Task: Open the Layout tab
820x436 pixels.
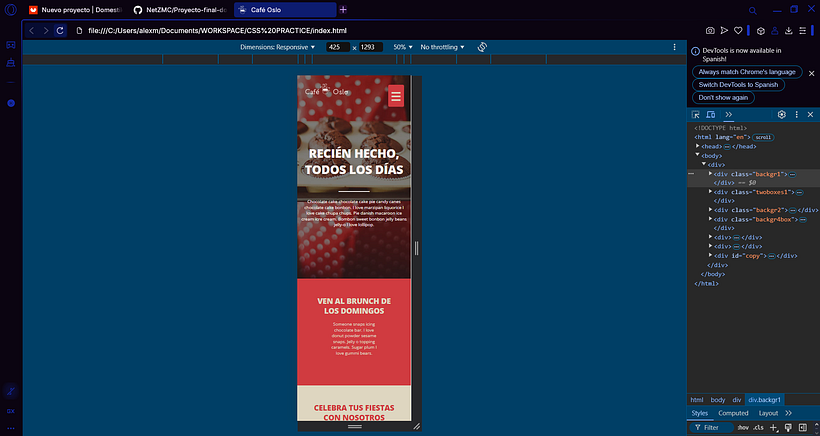Action: 768,413
